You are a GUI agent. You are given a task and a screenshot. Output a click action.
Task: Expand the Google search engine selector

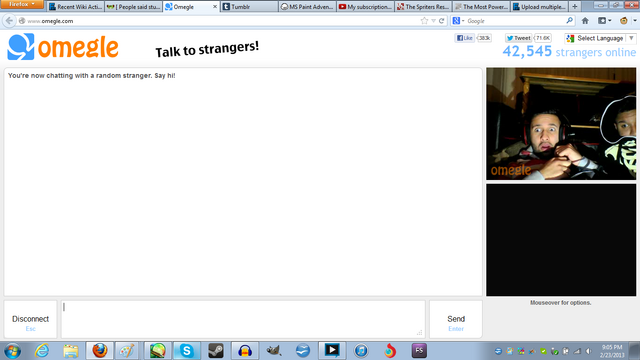pyautogui.click(x=458, y=21)
